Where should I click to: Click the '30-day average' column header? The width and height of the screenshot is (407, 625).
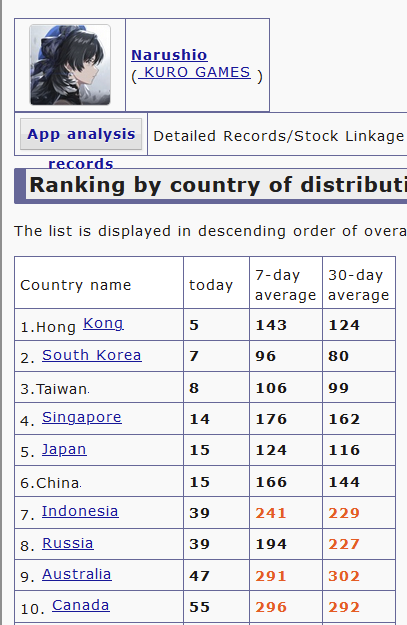pyautogui.click(x=358, y=285)
